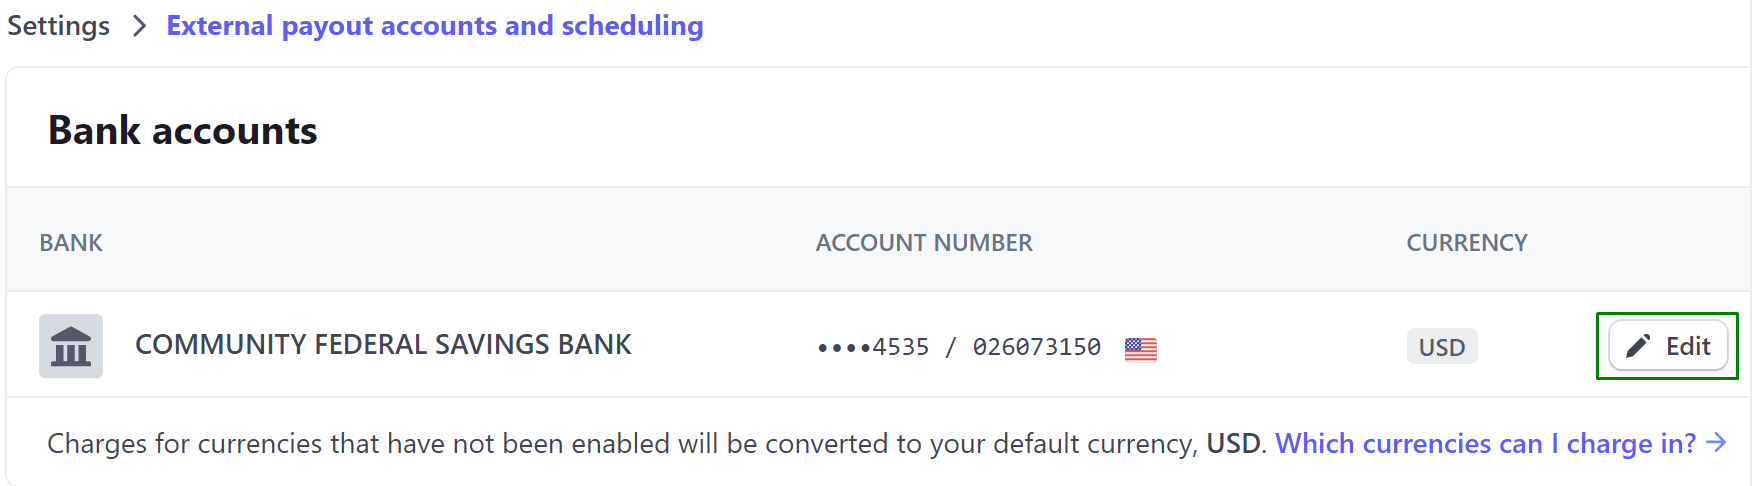
Task: Click the United States flag icon
Action: pyautogui.click(x=1140, y=349)
